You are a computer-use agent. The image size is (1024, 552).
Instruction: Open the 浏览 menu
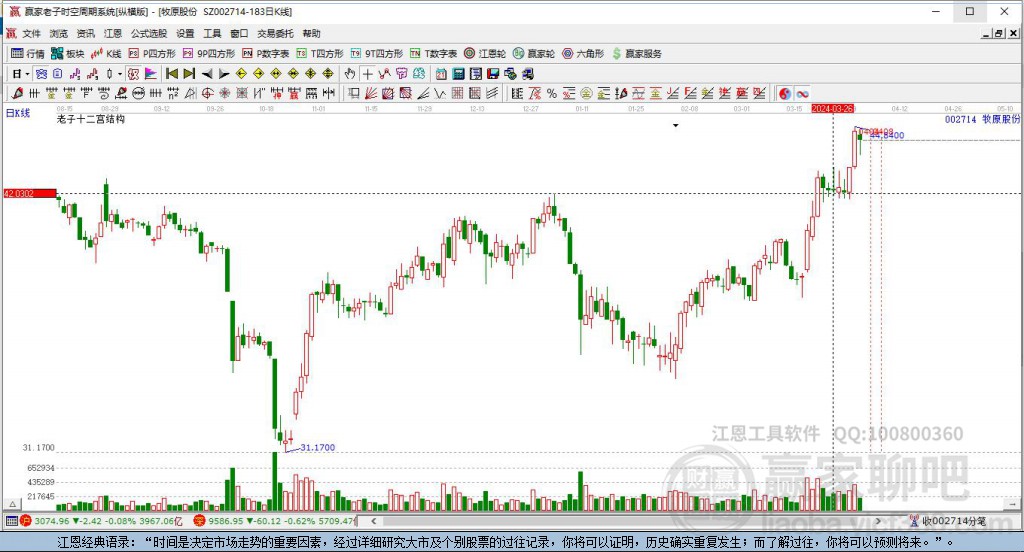point(59,33)
